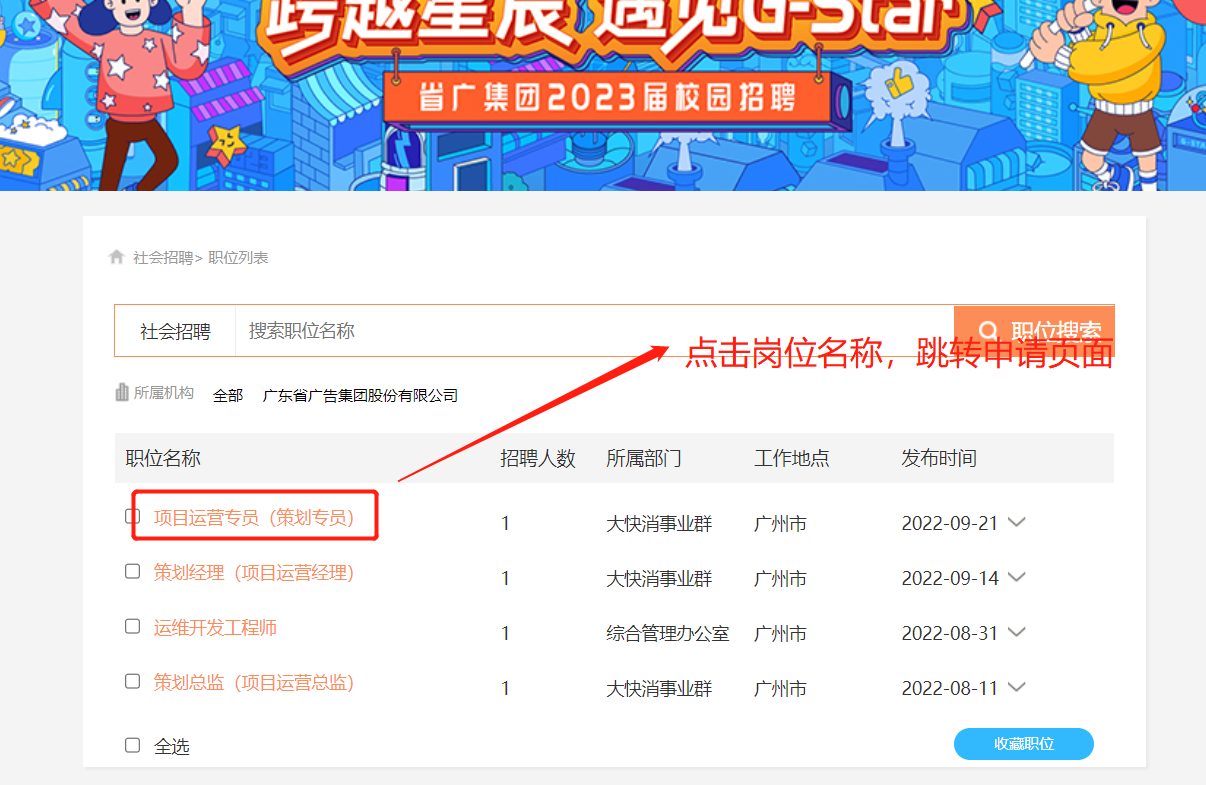
Task: Expand the 2022-09-21 job row chevron
Action: [1017, 522]
